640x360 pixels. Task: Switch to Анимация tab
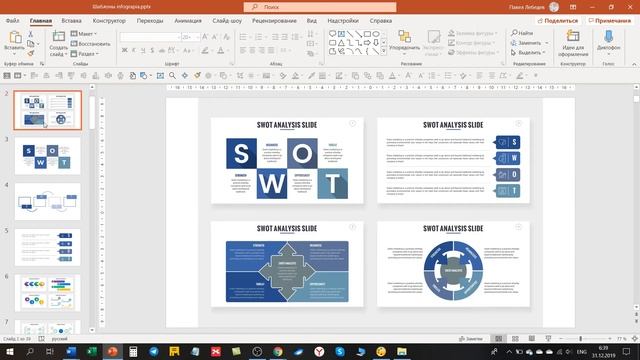[x=188, y=20]
